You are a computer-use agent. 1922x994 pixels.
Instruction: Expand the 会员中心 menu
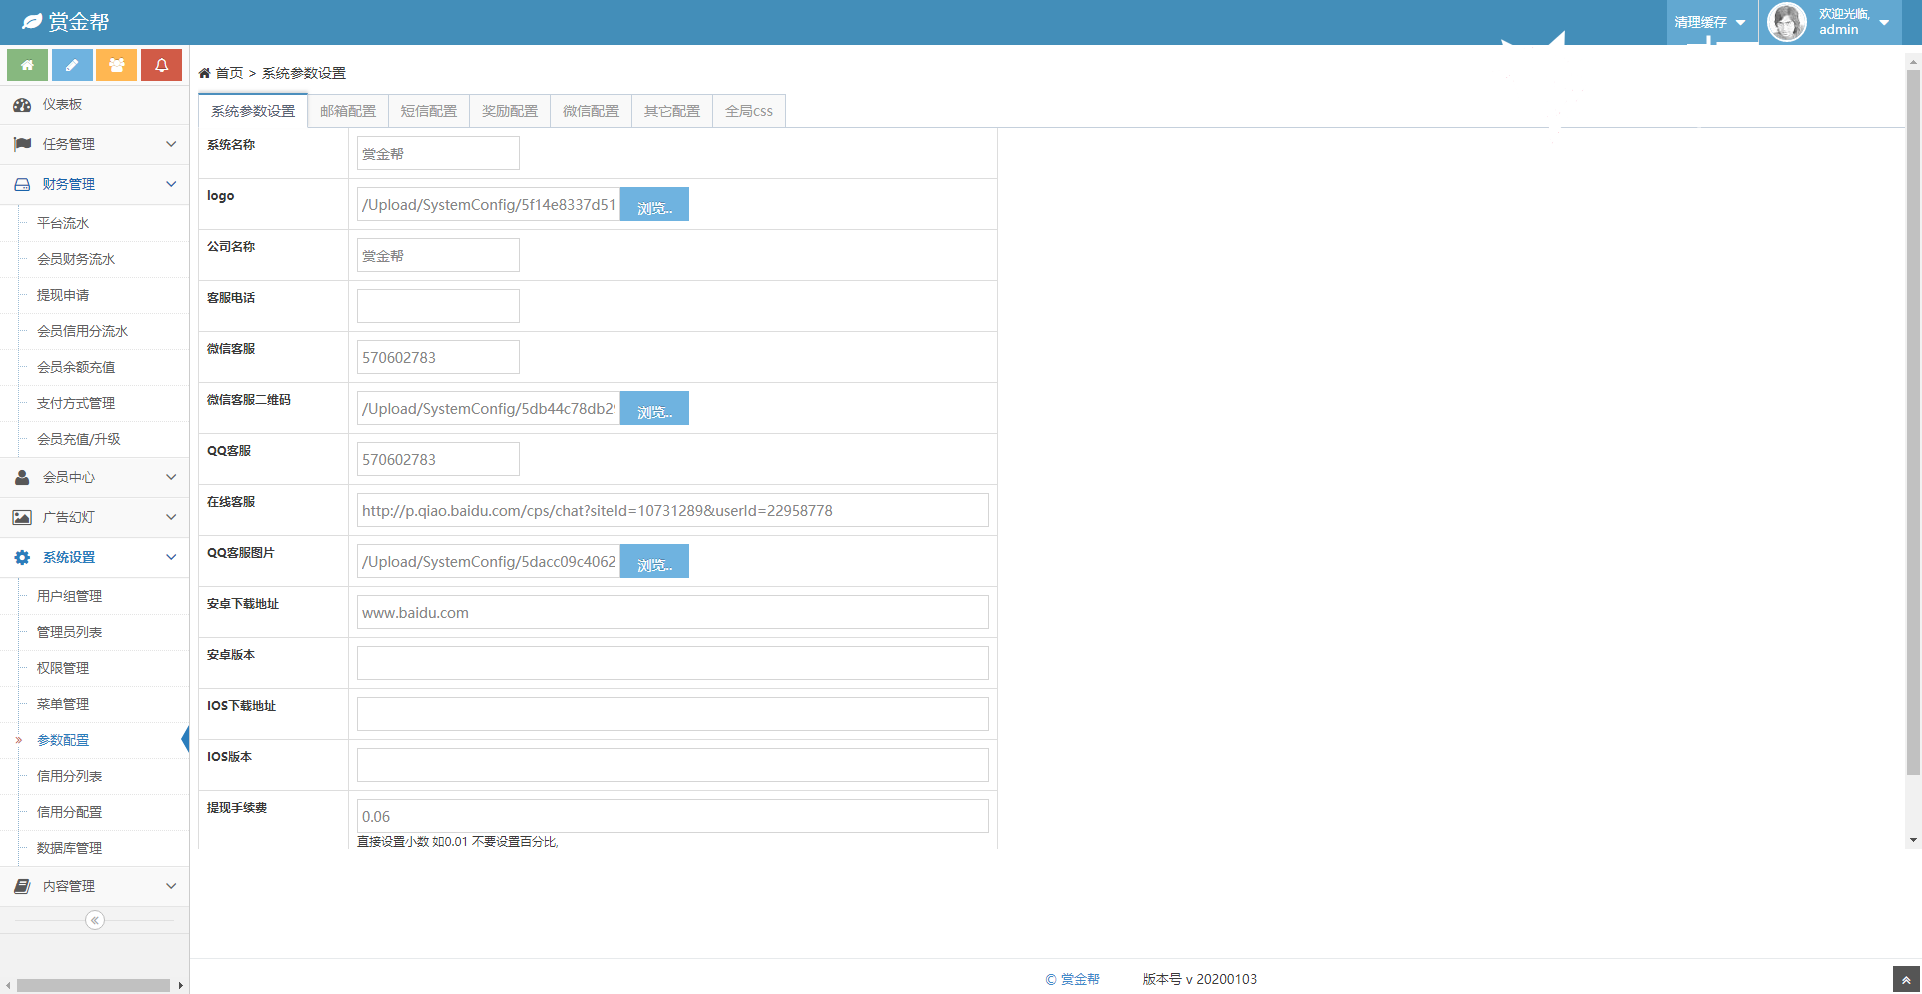point(94,477)
